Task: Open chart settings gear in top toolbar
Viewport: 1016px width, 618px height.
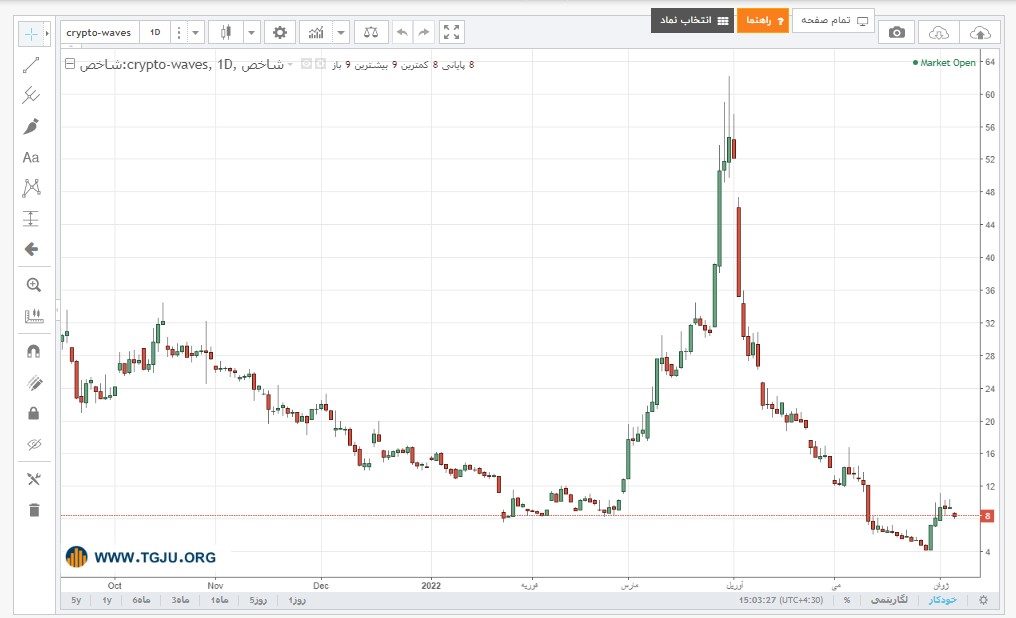Action: point(280,32)
